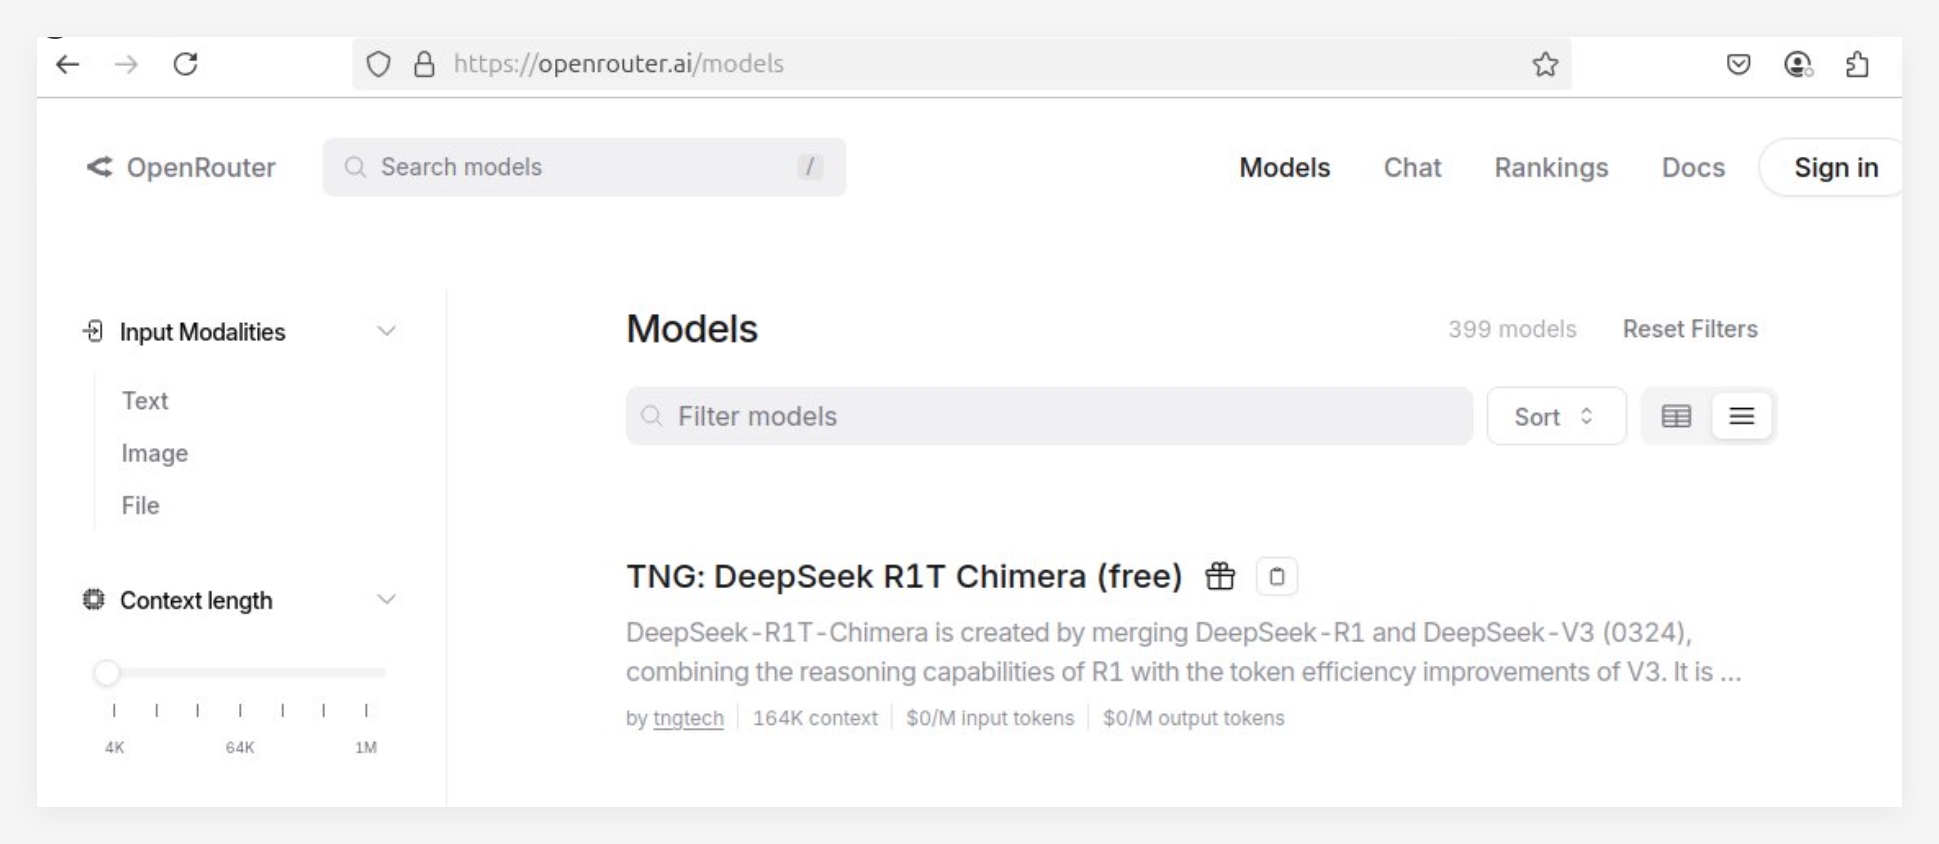The image size is (1939, 844).
Task: Go to the Rankings page
Action: point(1551,168)
